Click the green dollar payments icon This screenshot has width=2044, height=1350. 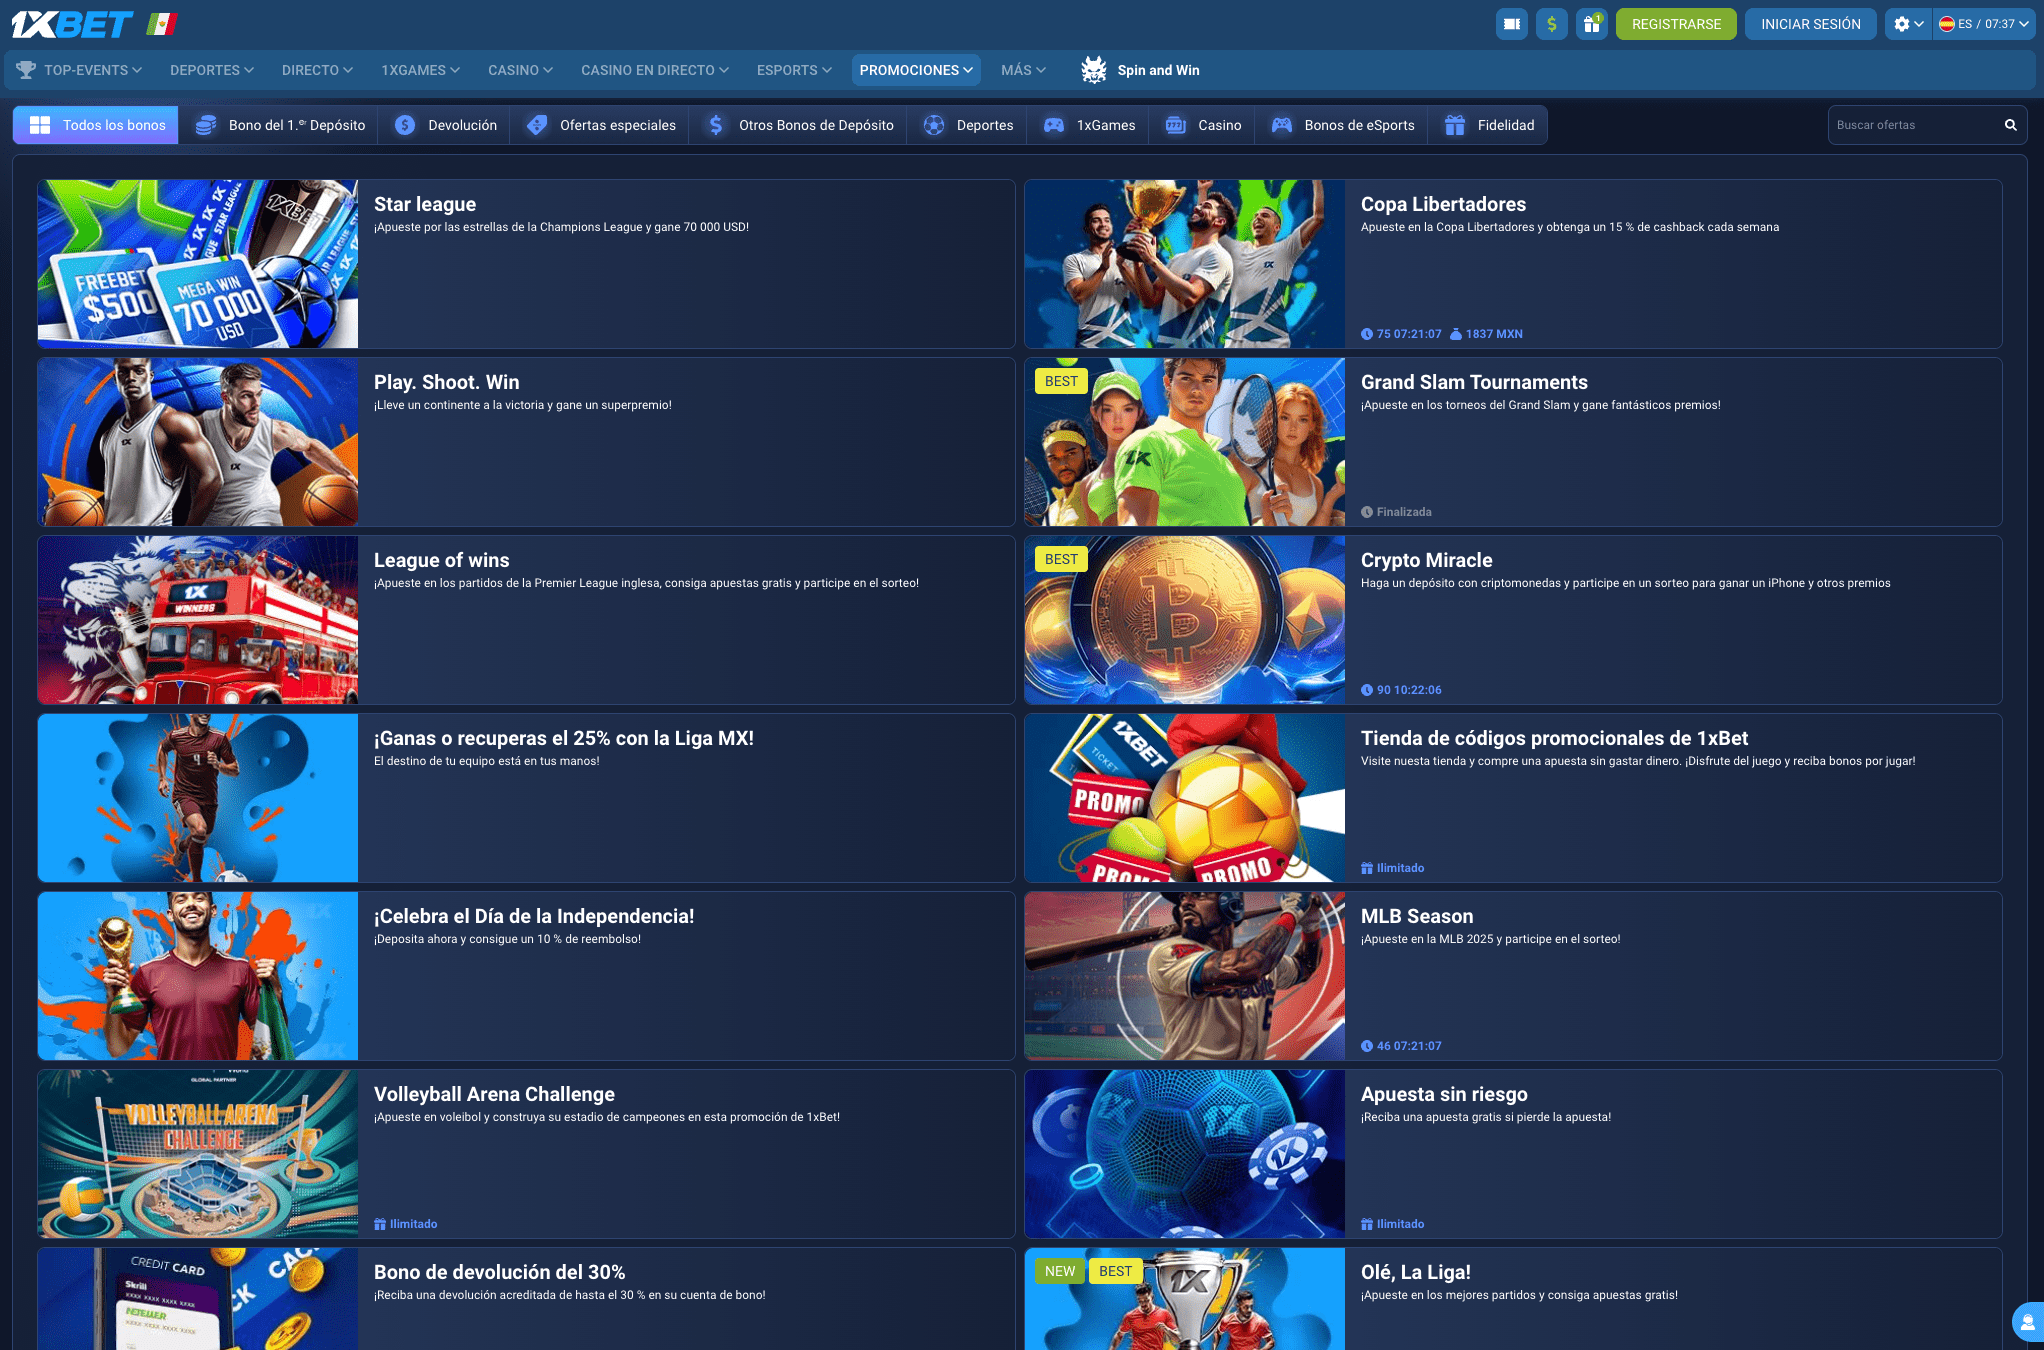pos(1551,24)
